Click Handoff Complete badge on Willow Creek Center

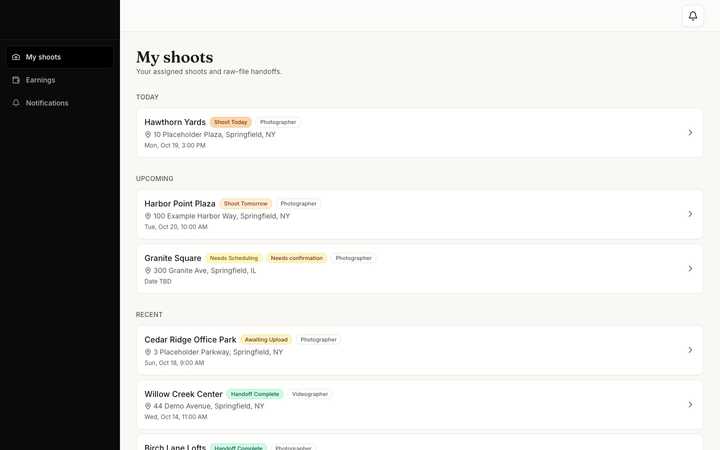(255, 394)
